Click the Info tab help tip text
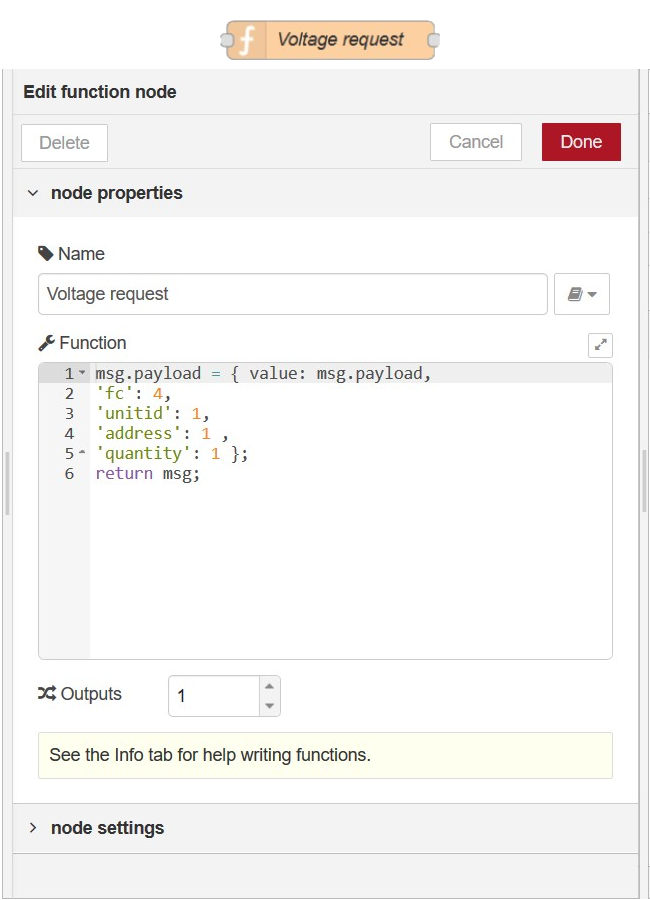Screen dimensions: 650x900 coord(210,755)
